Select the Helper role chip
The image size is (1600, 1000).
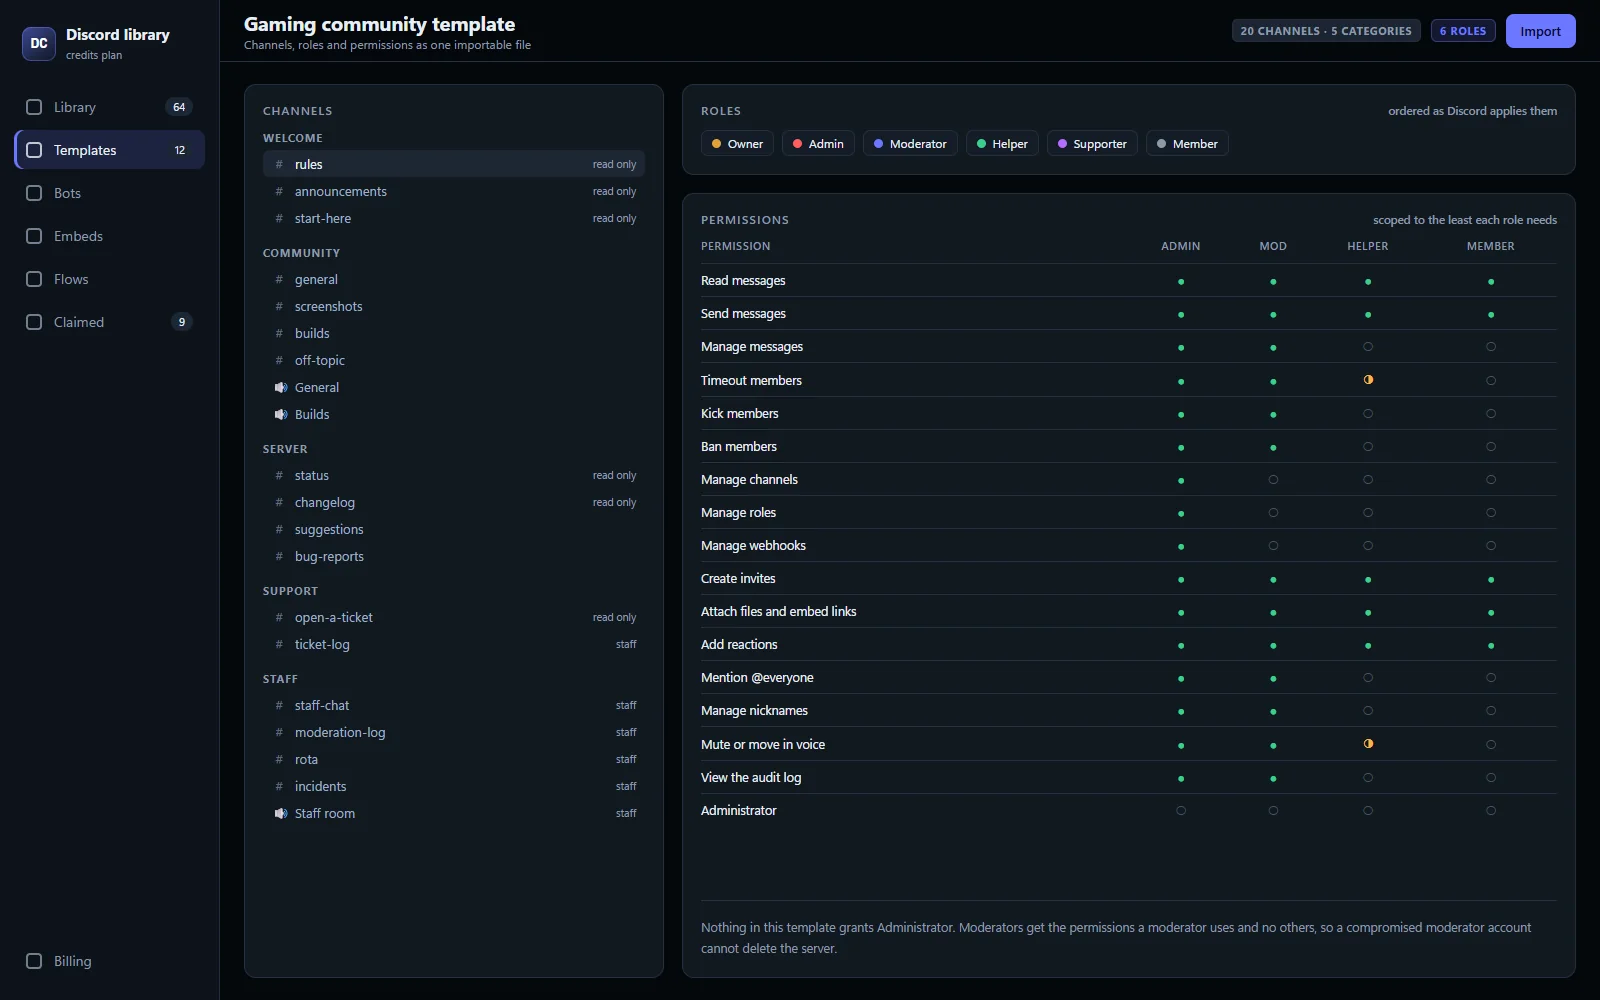[x=1002, y=144]
